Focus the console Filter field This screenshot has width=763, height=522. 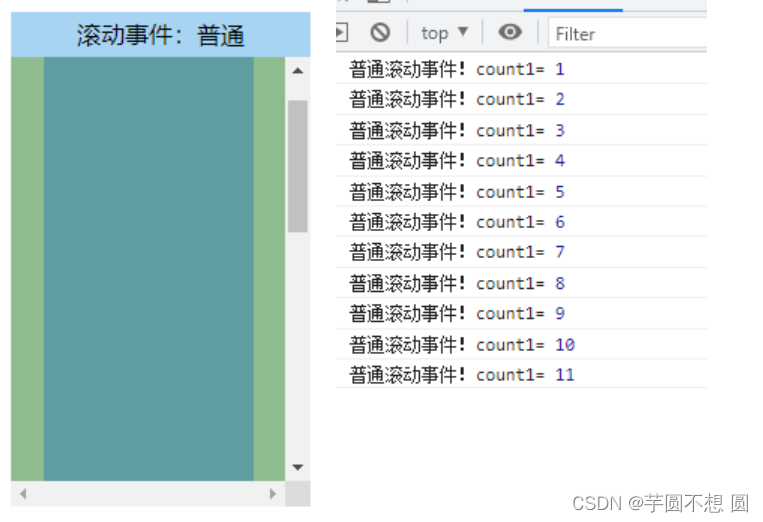[627, 34]
